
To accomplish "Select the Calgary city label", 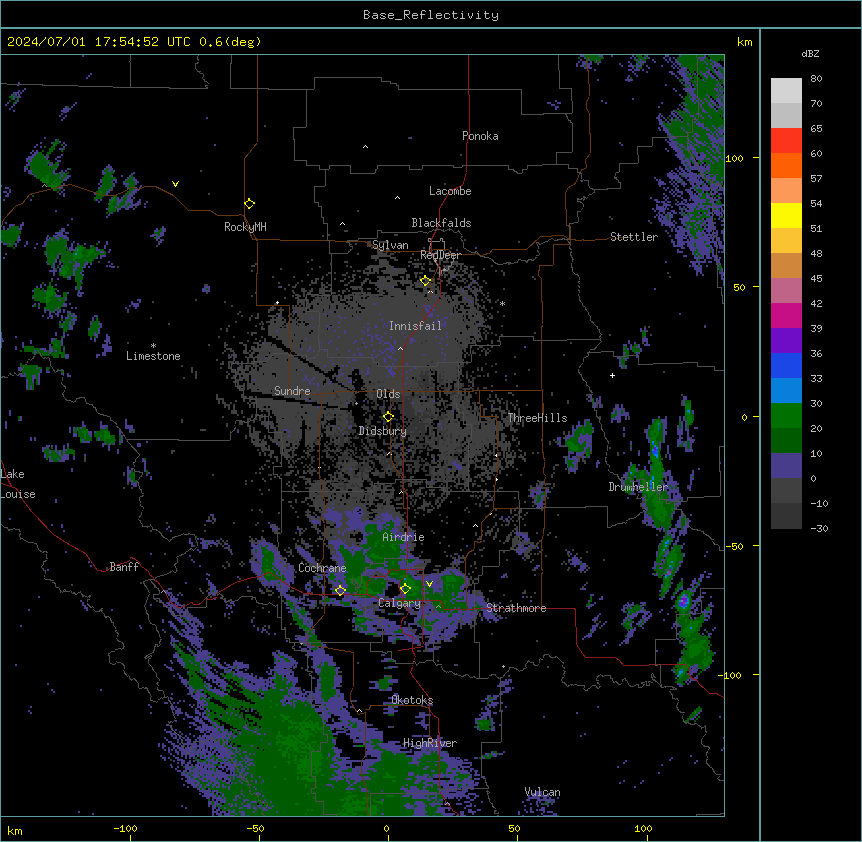I will pos(399,603).
